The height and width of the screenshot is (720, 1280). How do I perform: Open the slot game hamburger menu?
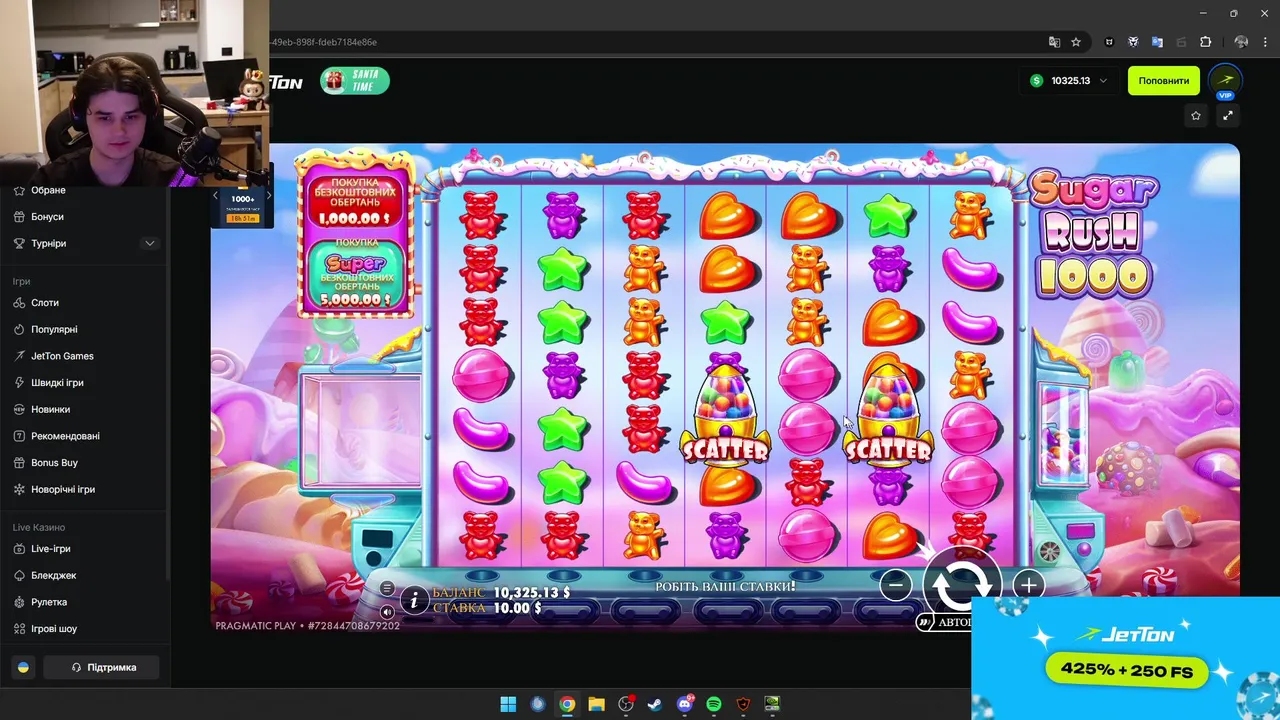(387, 588)
